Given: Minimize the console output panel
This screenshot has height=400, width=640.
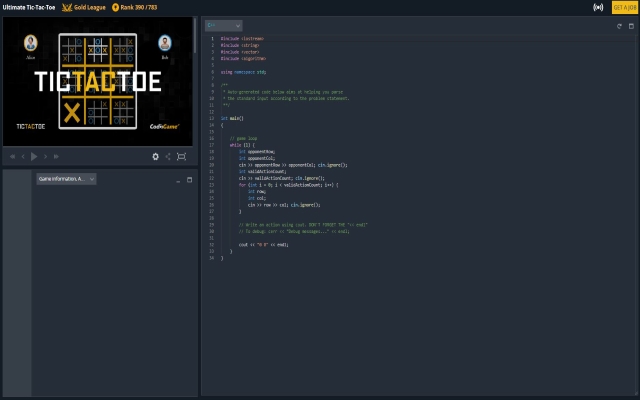Looking at the screenshot, I should coord(178,180).
